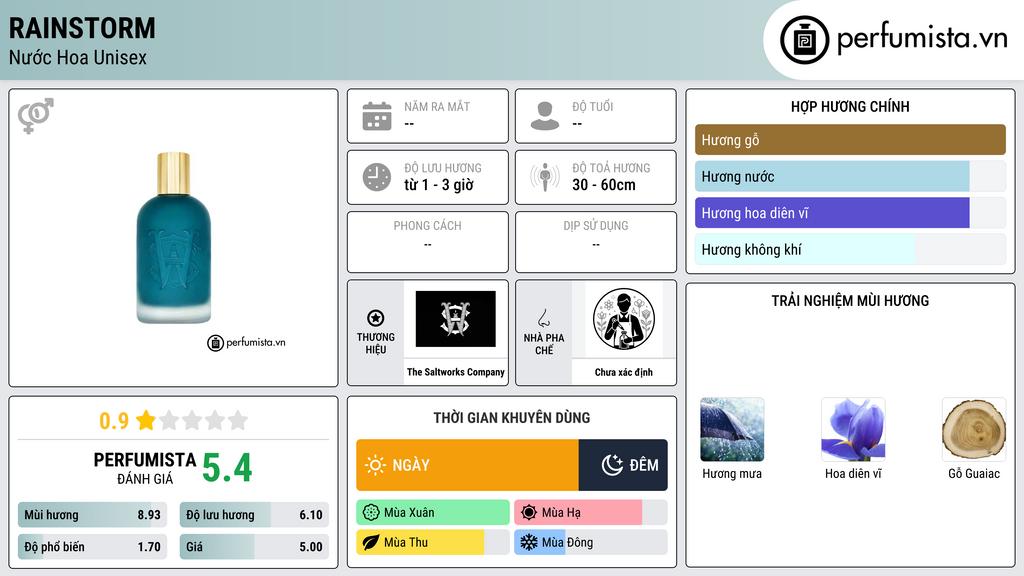Click the Năm Ra Mắt label
1024x576 pixels.
coord(437,106)
